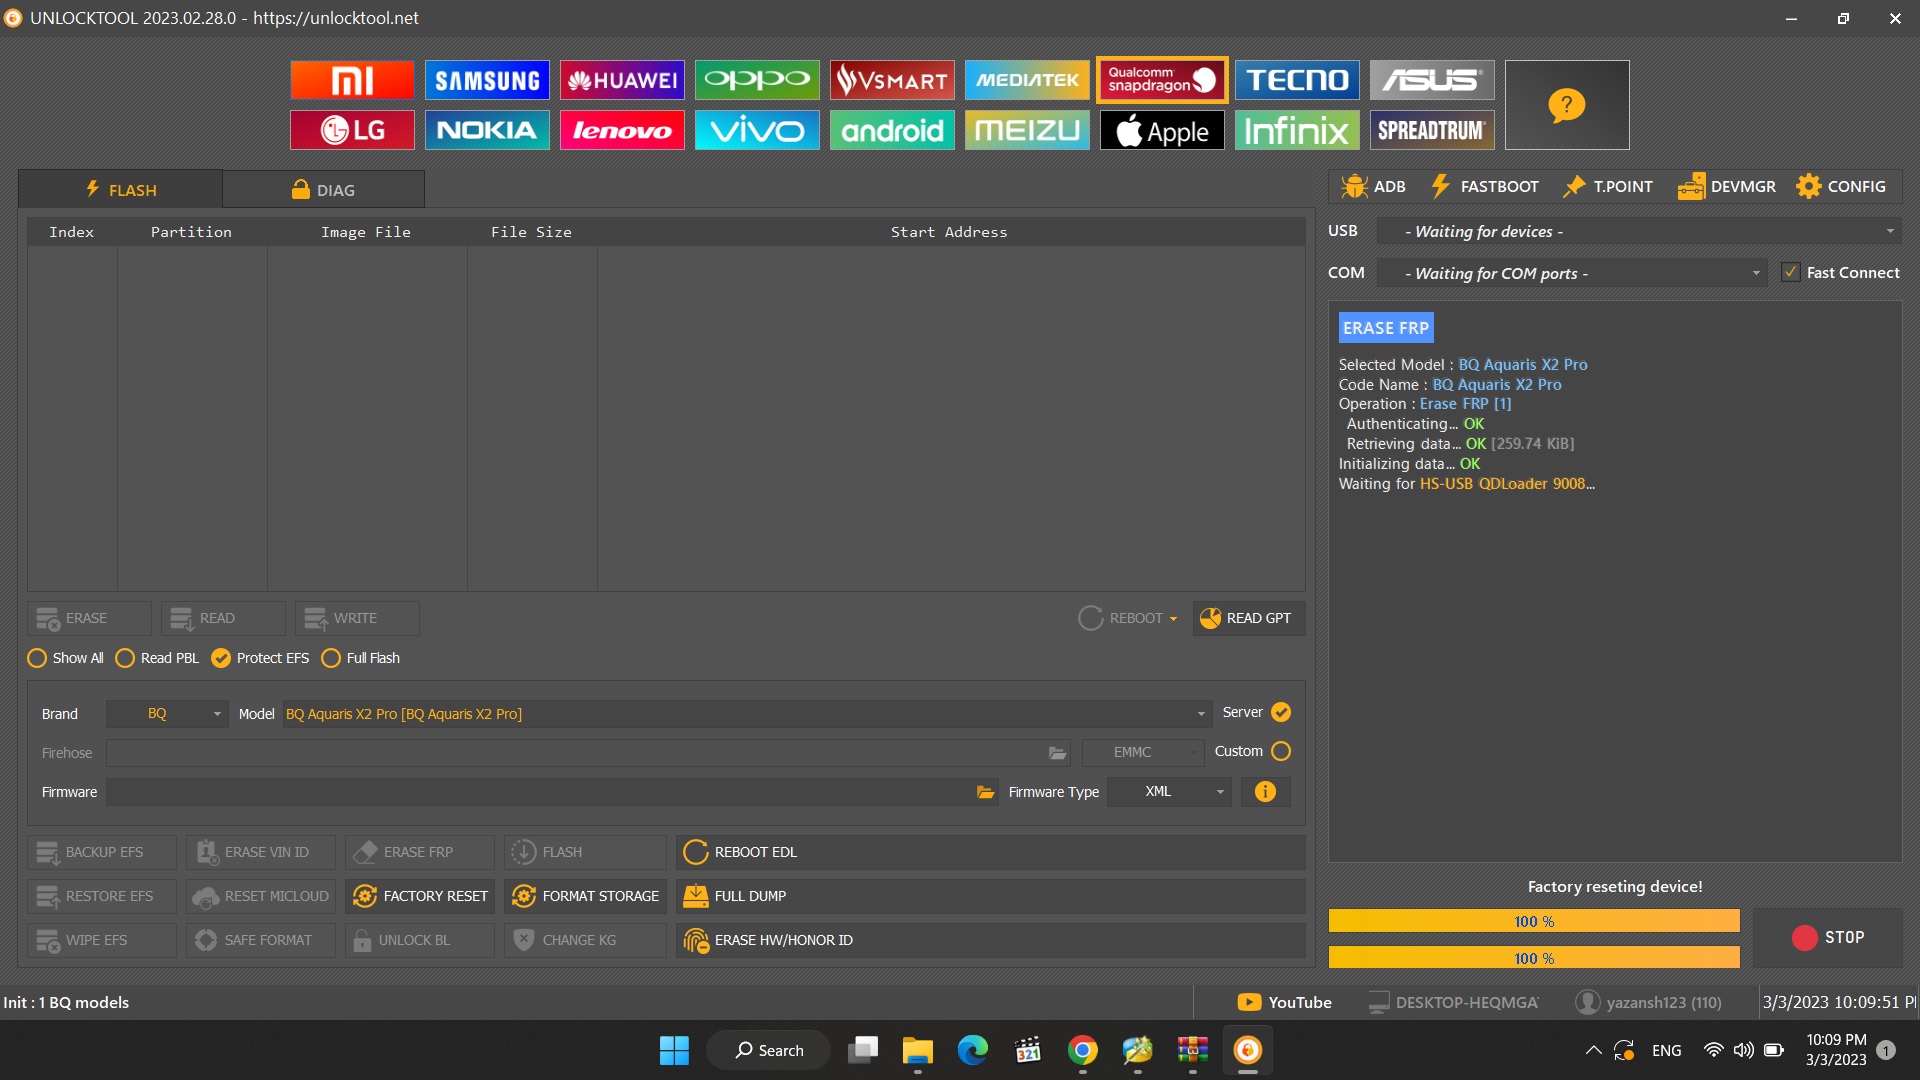
Task: Select the LG brand logo
Action: tap(352, 130)
